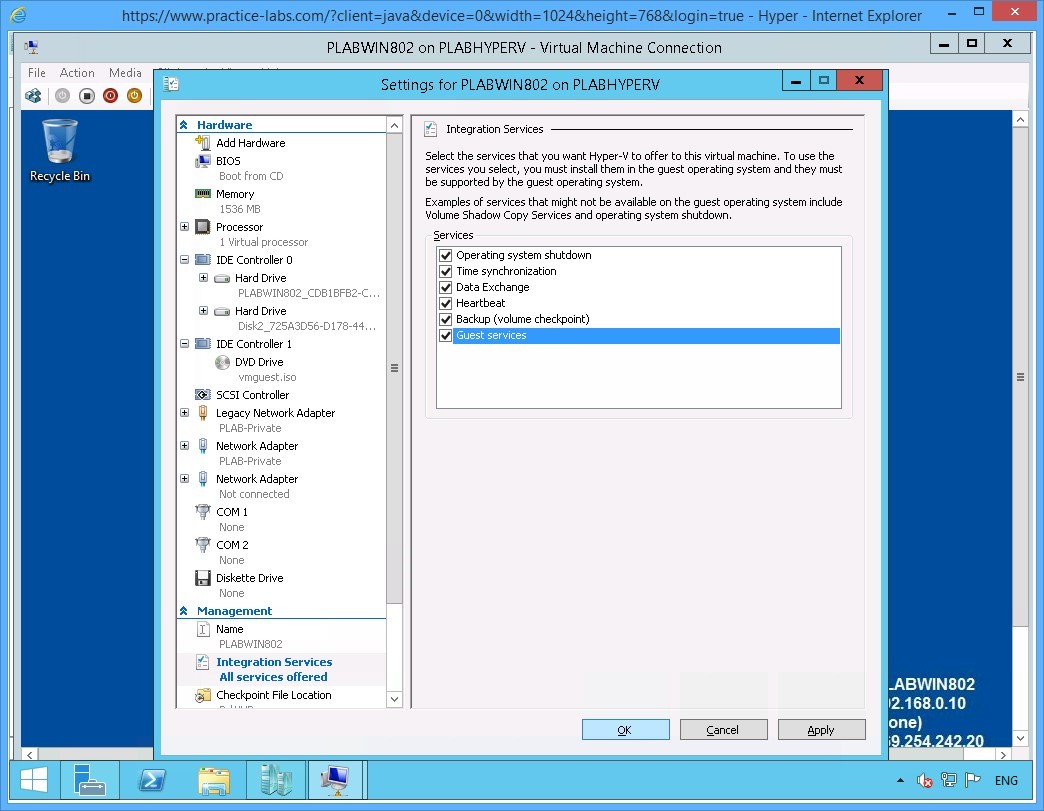Open the Recycle Bin on the desktop
Screen dimensions: 1044x811
(x=60, y=148)
